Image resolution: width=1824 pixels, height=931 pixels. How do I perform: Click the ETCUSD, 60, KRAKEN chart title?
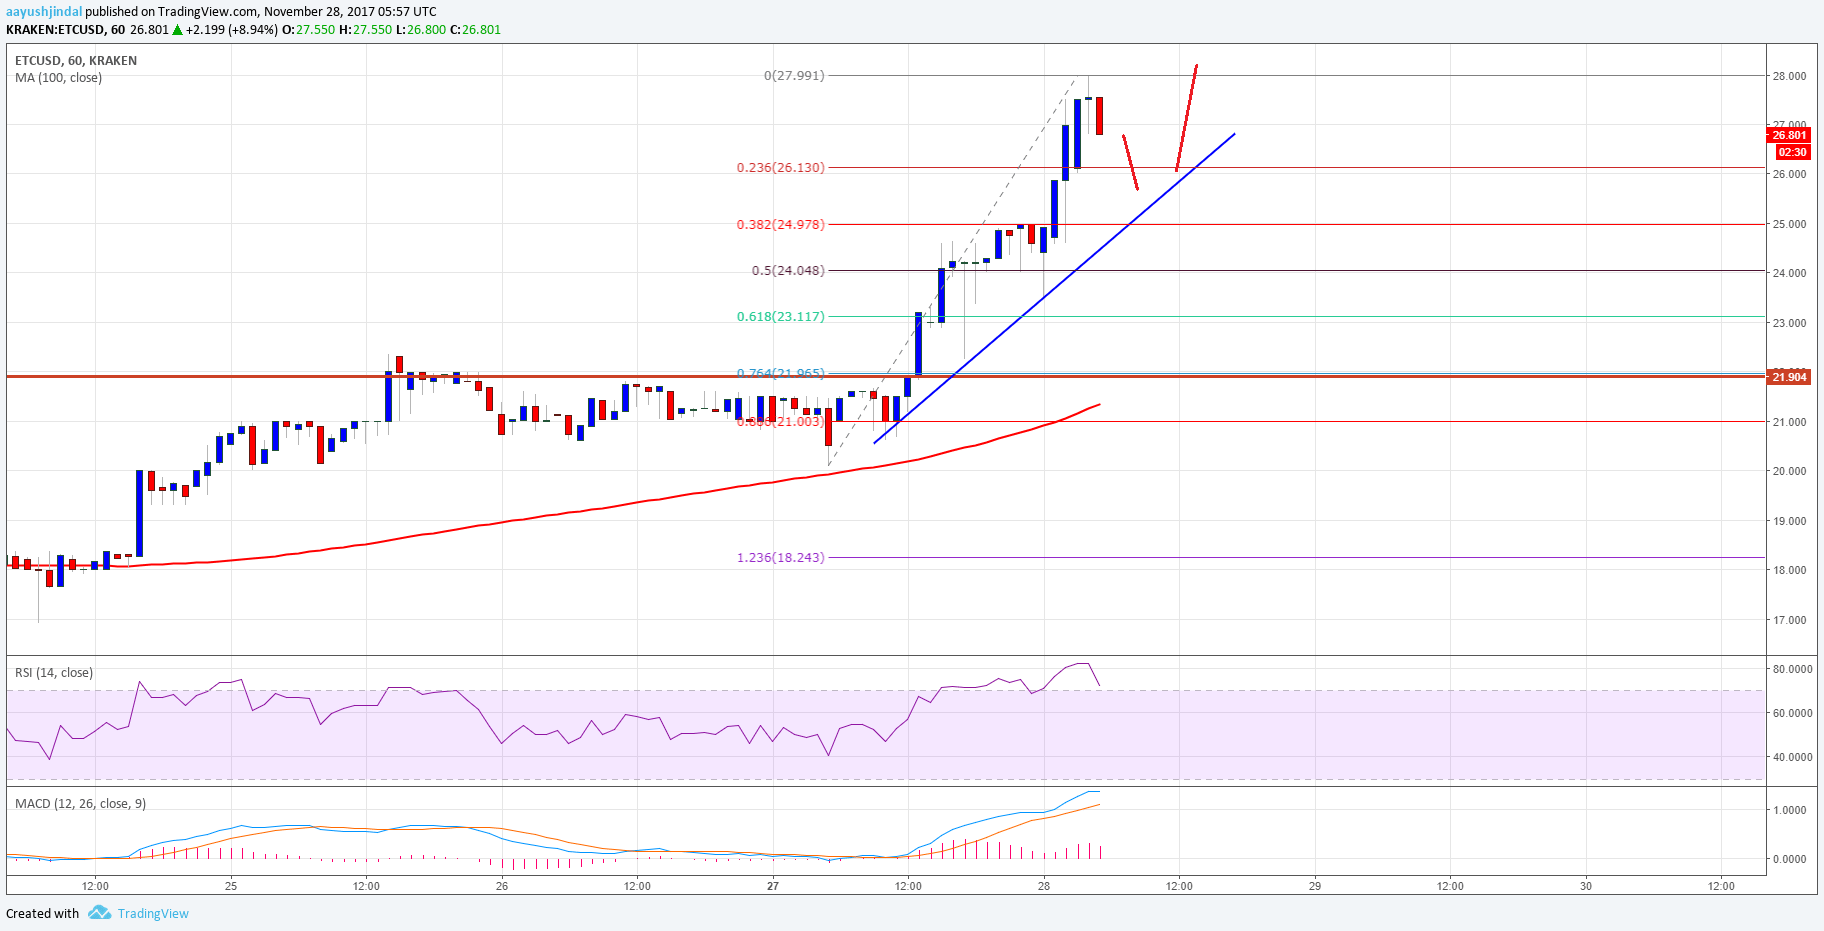point(76,60)
